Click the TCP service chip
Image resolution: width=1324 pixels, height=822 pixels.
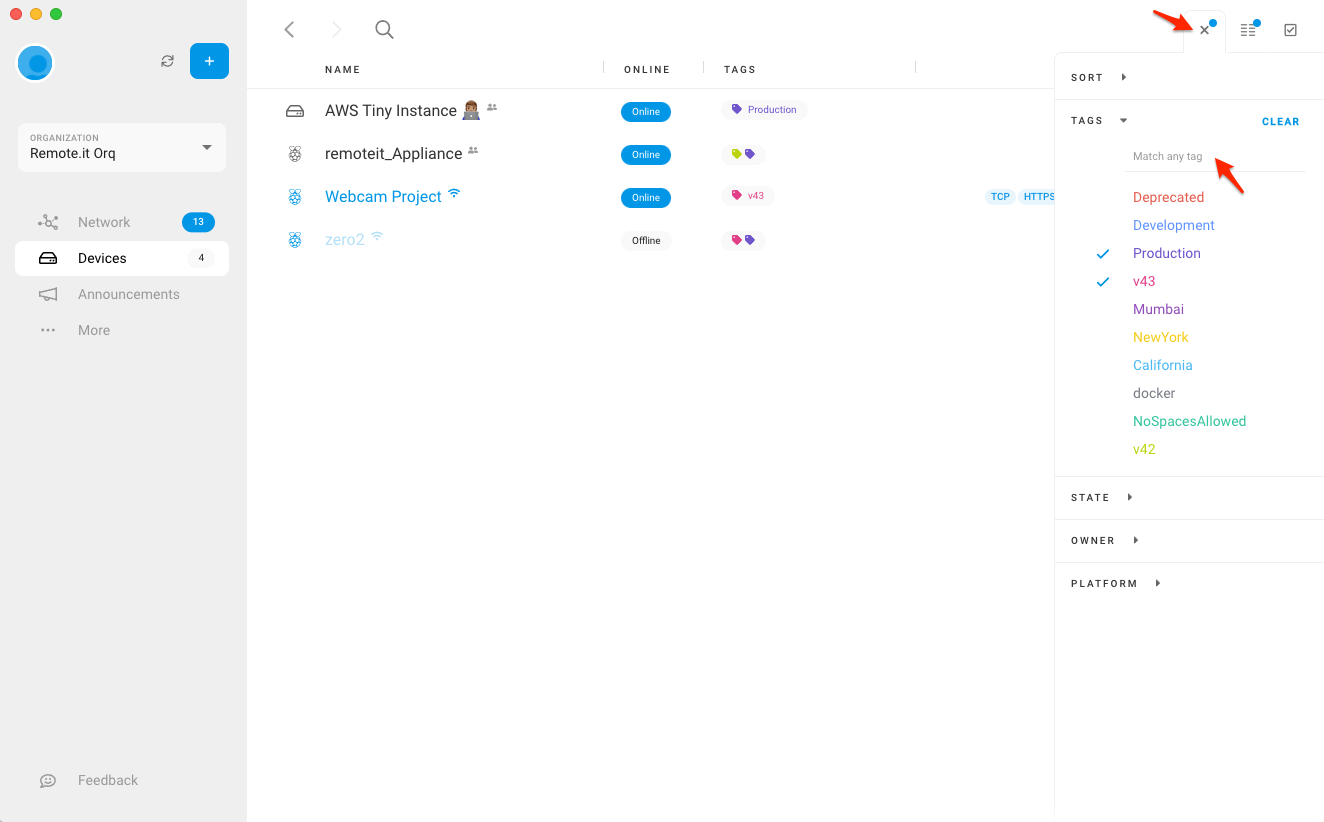[x=1000, y=196]
